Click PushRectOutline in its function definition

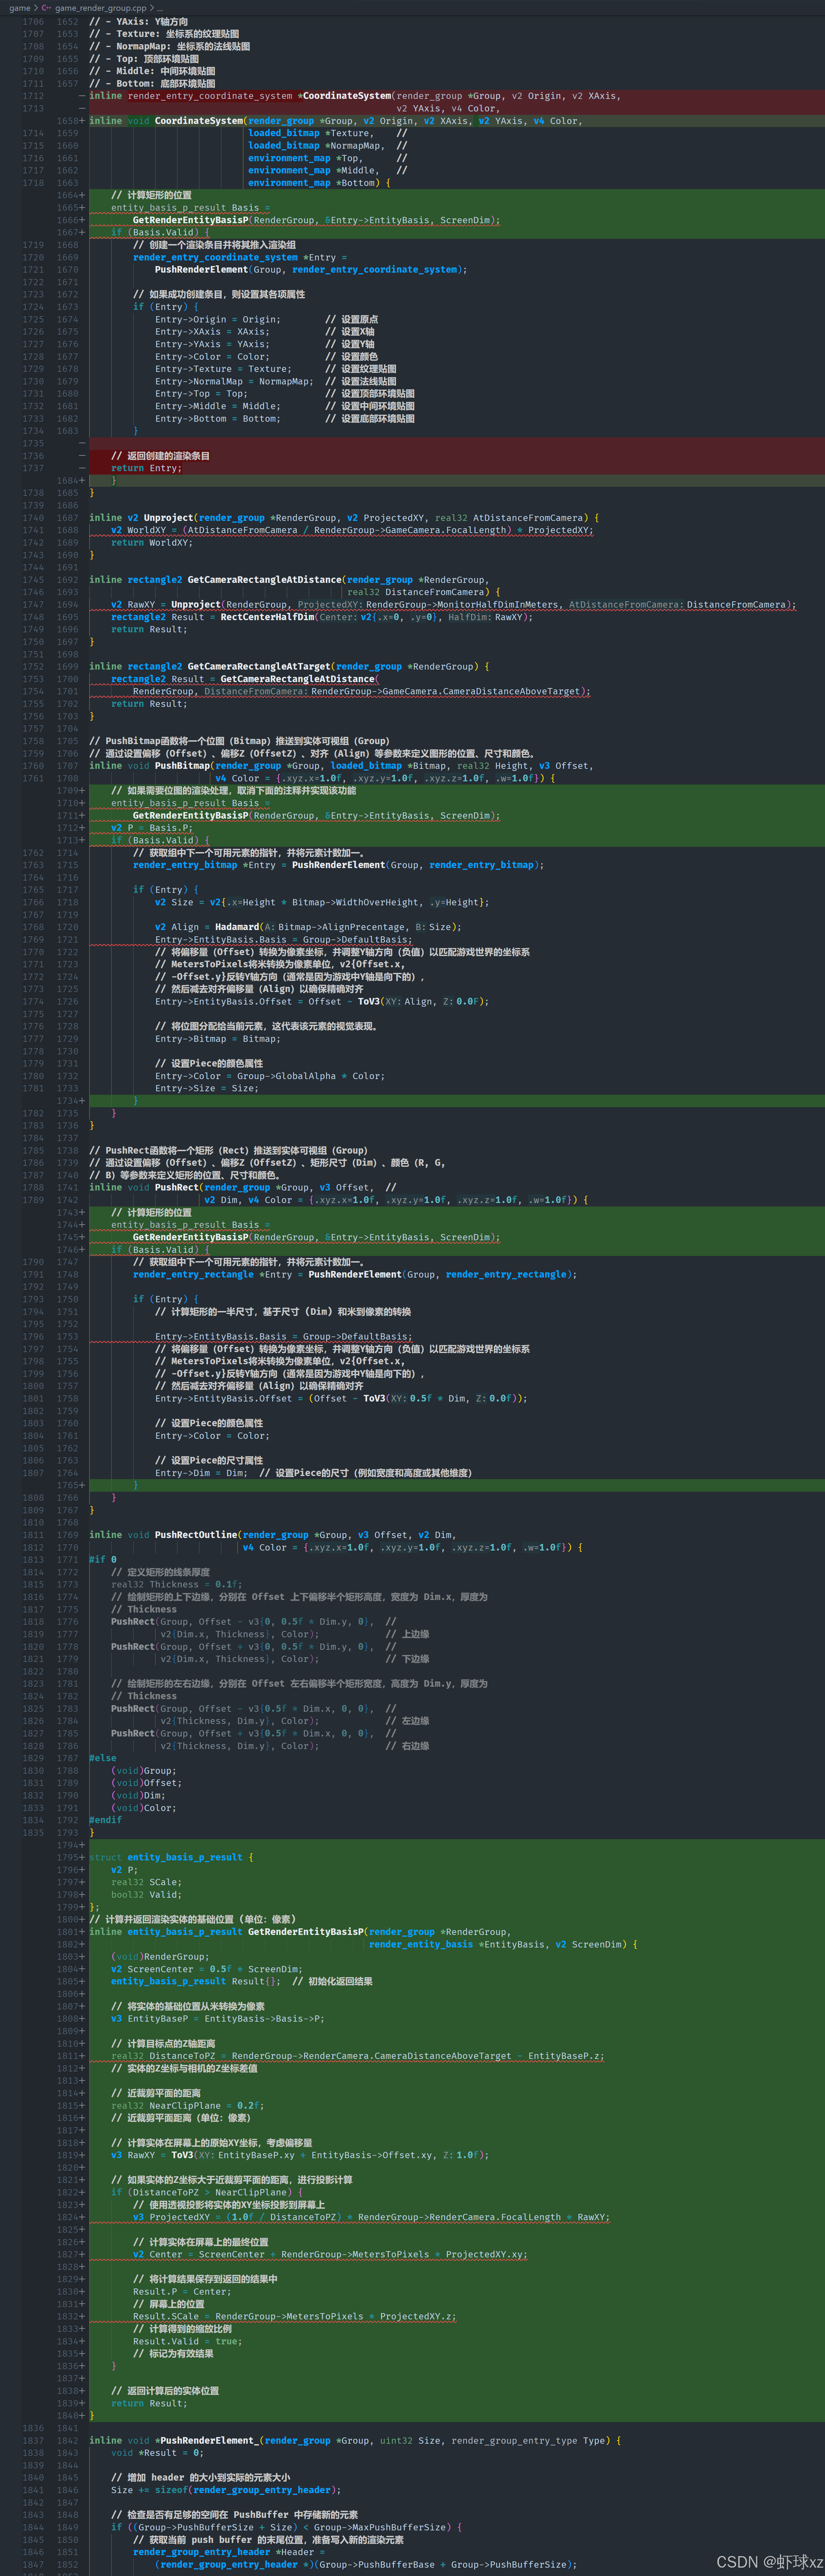[x=196, y=1535]
